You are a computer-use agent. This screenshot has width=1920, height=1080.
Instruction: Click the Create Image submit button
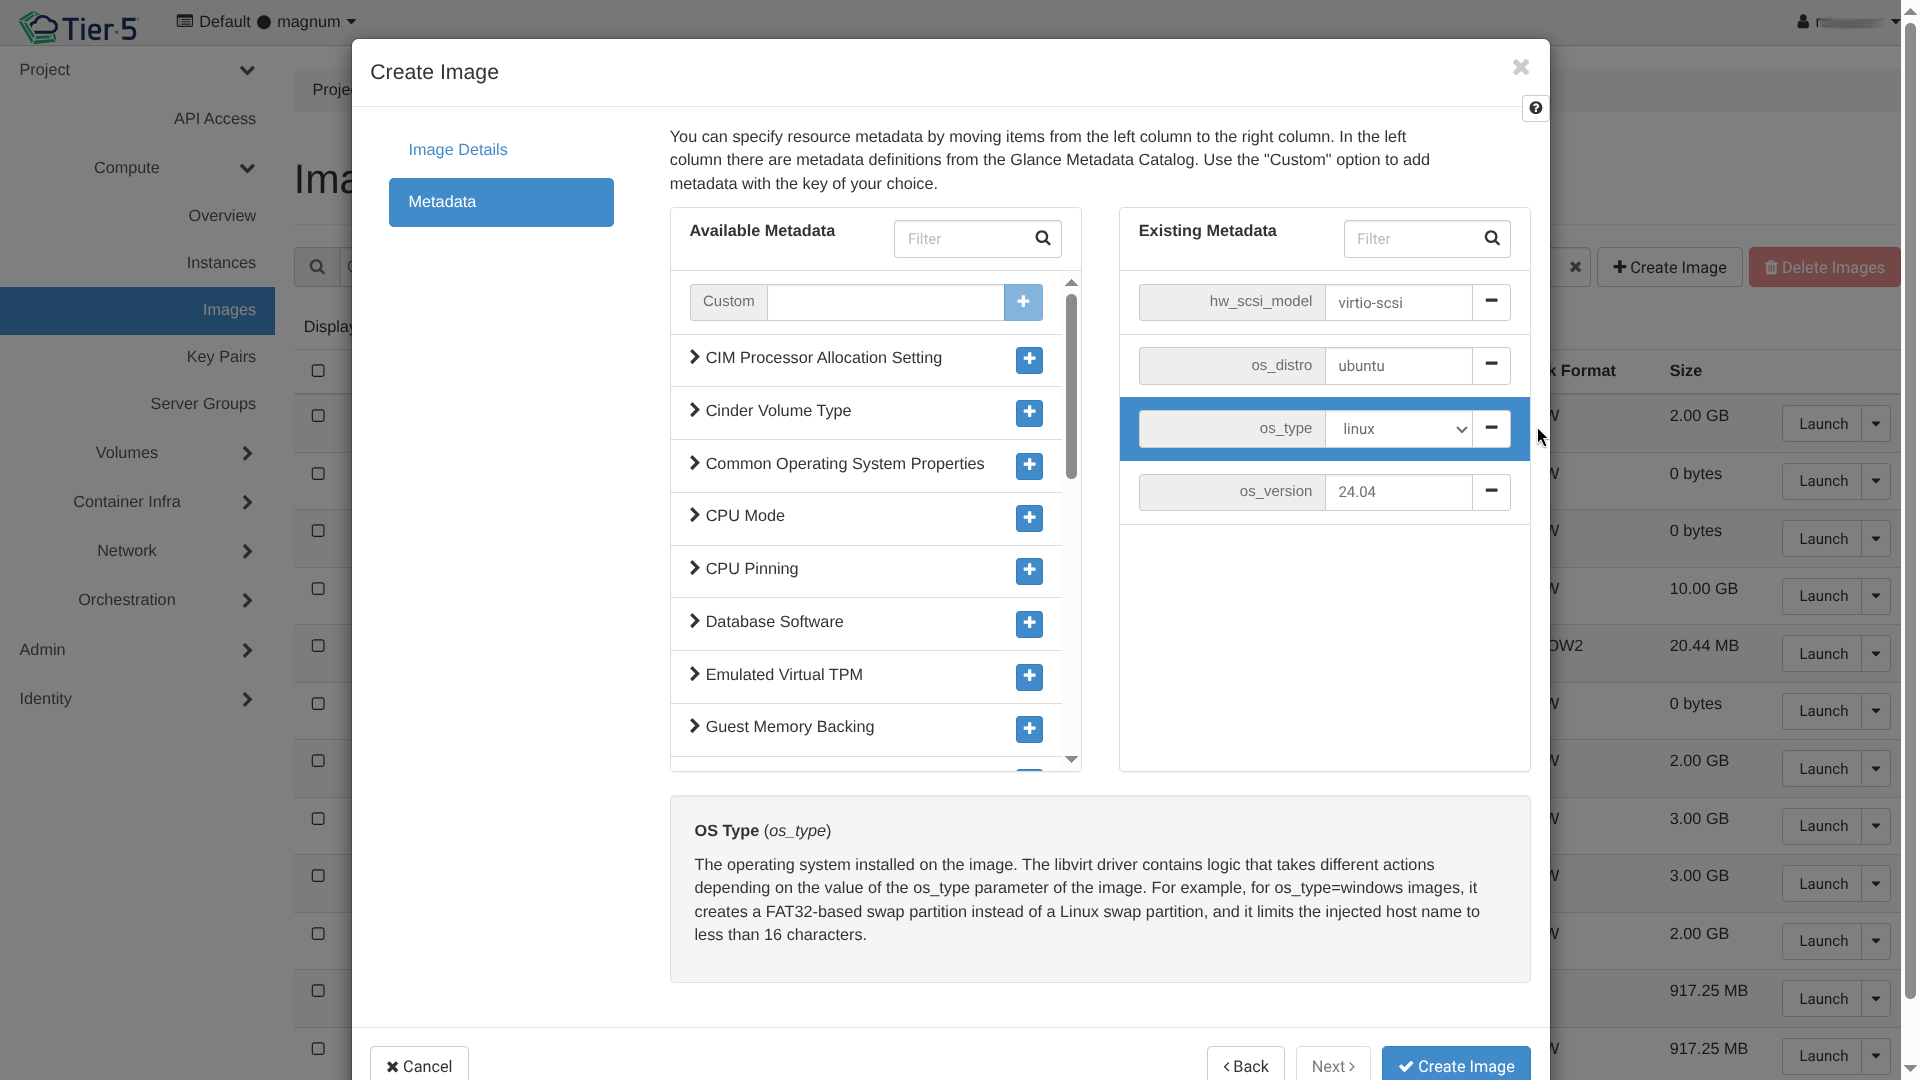pyautogui.click(x=1455, y=1066)
